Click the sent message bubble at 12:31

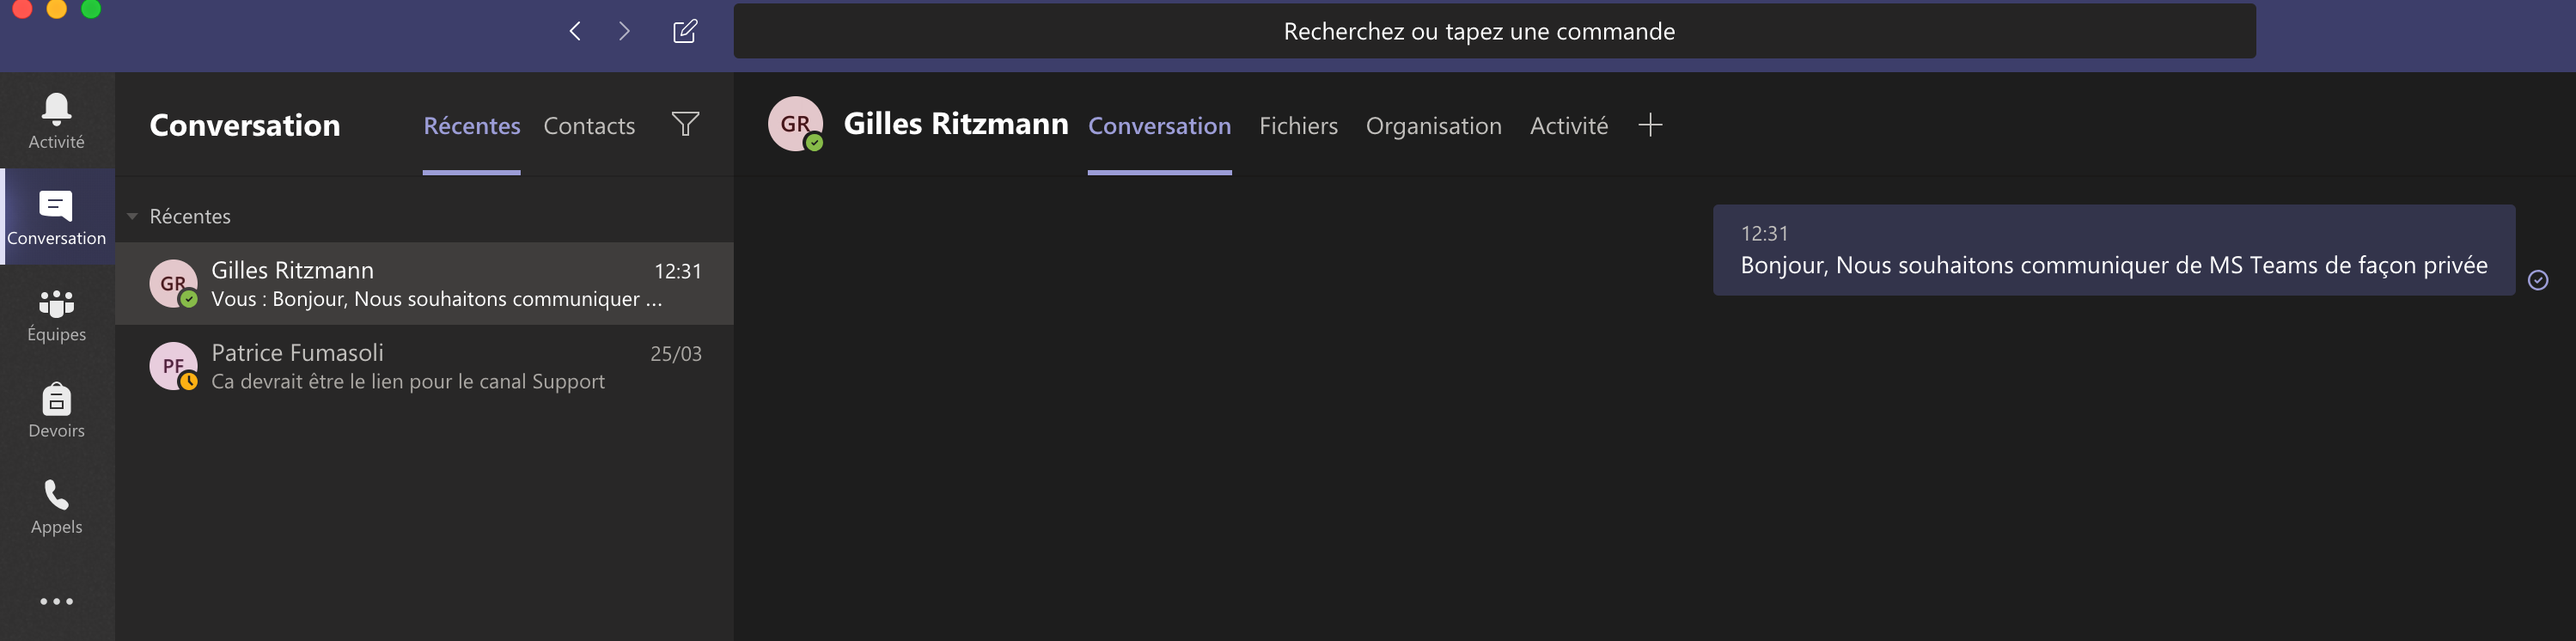[2113, 250]
